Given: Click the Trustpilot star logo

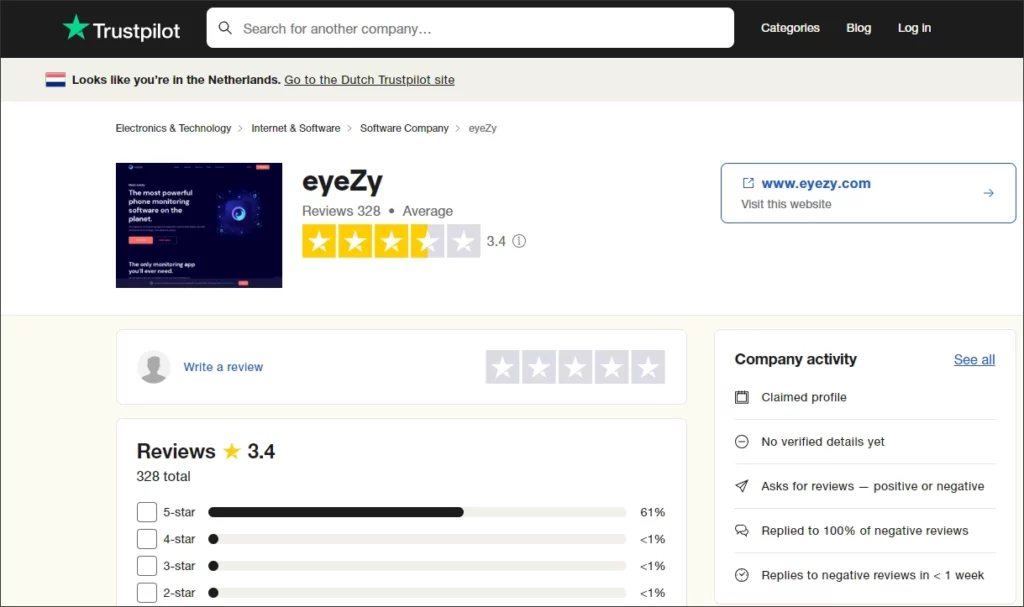Looking at the screenshot, I should point(76,28).
